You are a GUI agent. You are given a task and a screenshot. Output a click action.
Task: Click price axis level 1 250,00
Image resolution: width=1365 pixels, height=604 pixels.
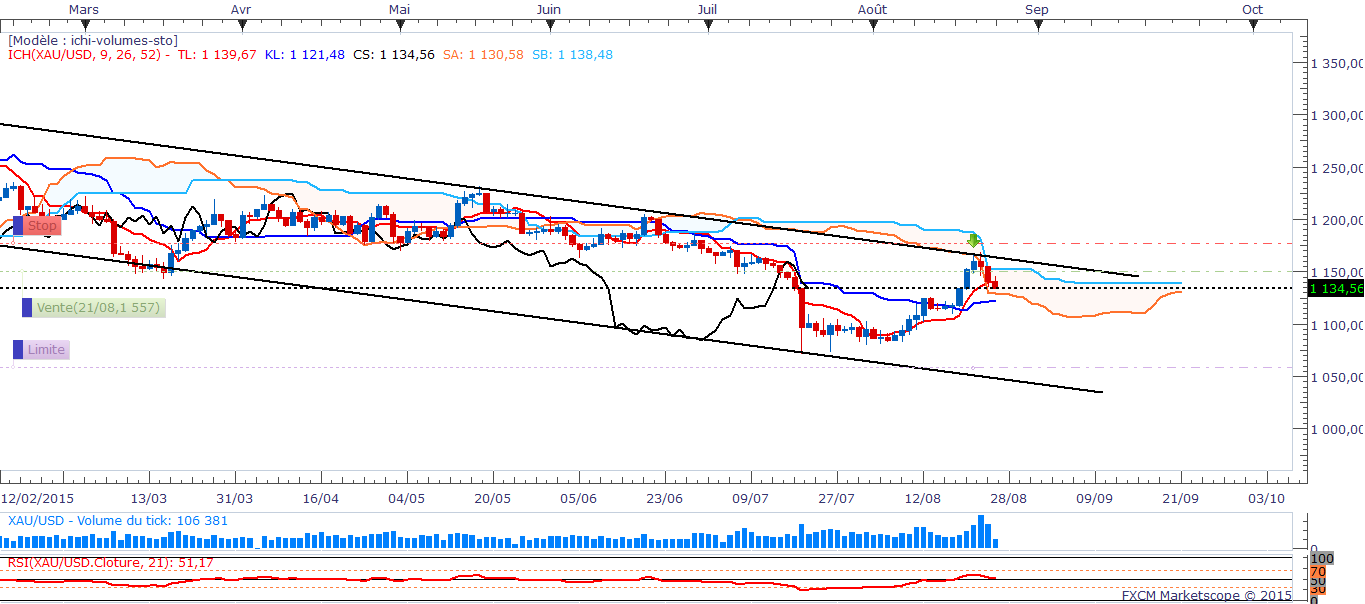click(x=1338, y=168)
